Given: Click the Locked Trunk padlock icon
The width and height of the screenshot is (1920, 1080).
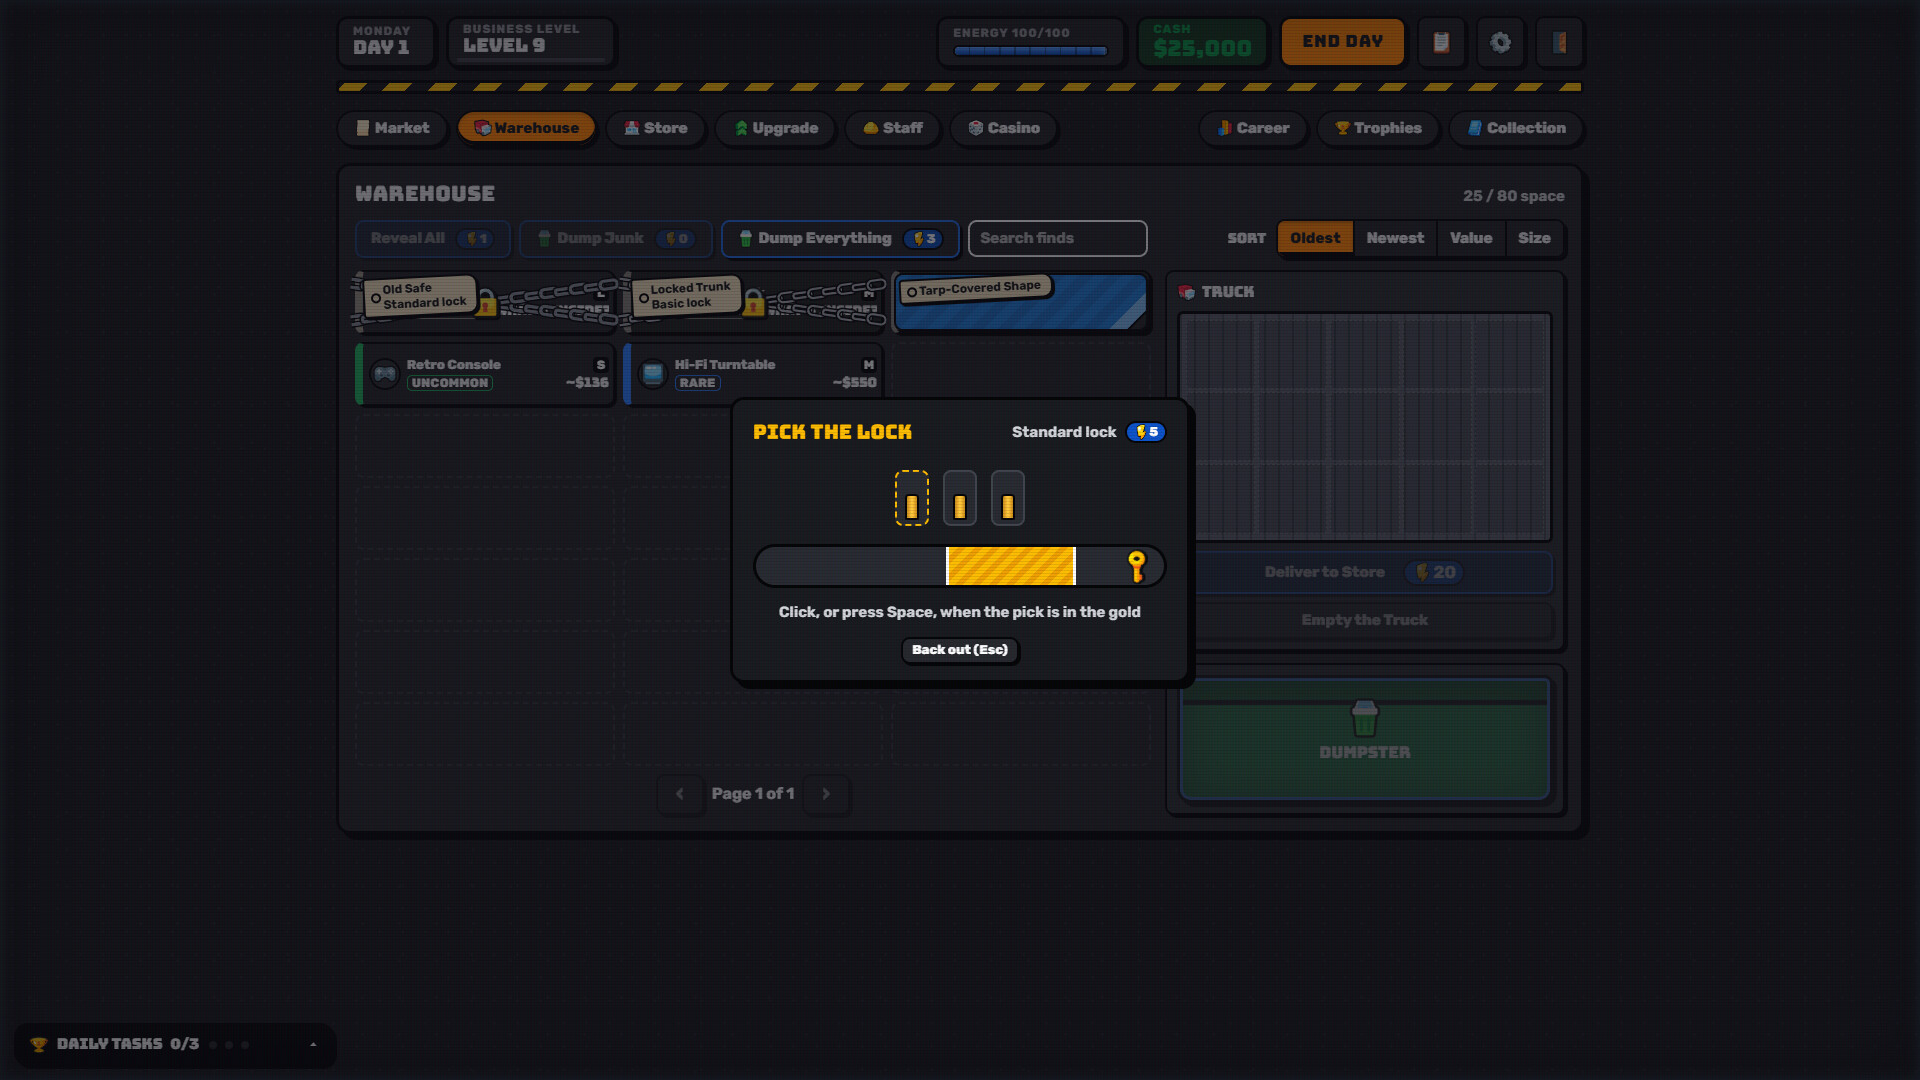Looking at the screenshot, I should click(754, 302).
